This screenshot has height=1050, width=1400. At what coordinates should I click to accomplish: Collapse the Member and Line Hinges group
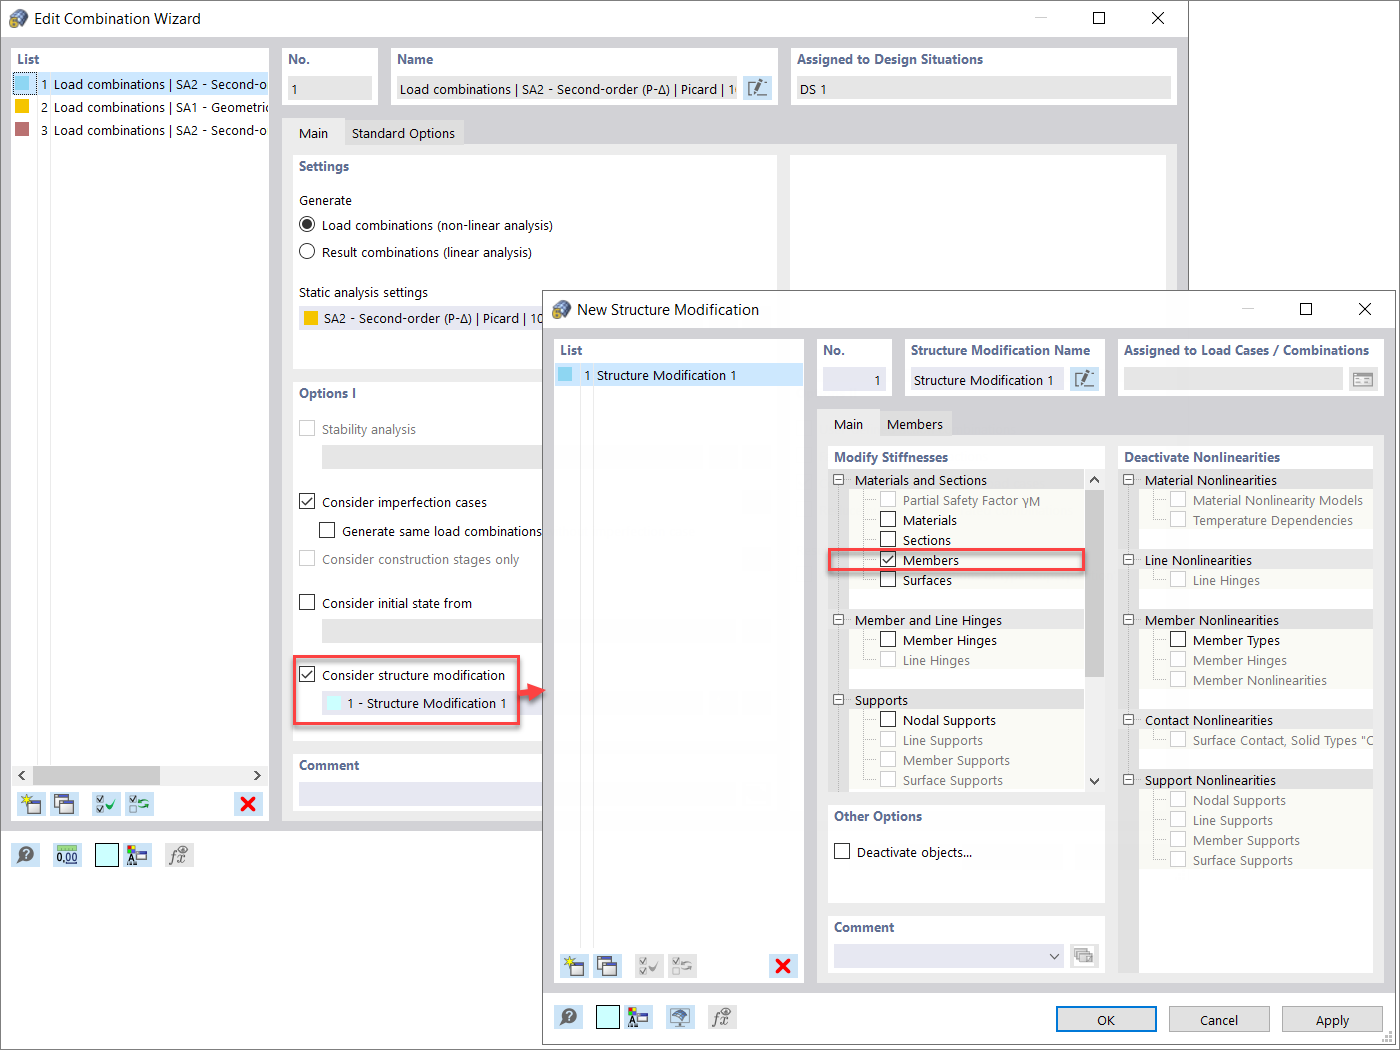pyautogui.click(x=838, y=620)
